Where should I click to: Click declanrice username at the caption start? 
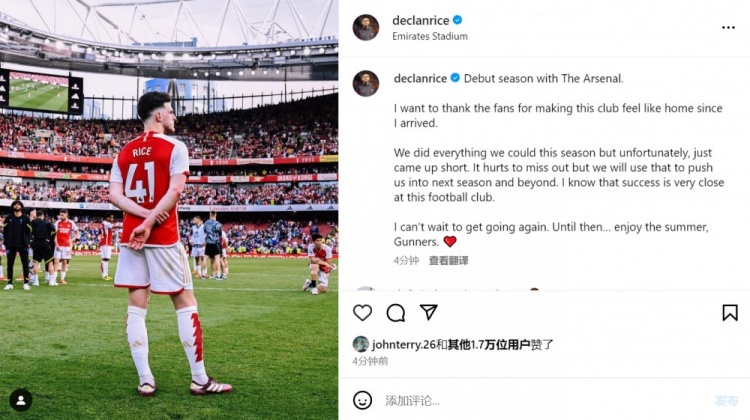click(421, 78)
